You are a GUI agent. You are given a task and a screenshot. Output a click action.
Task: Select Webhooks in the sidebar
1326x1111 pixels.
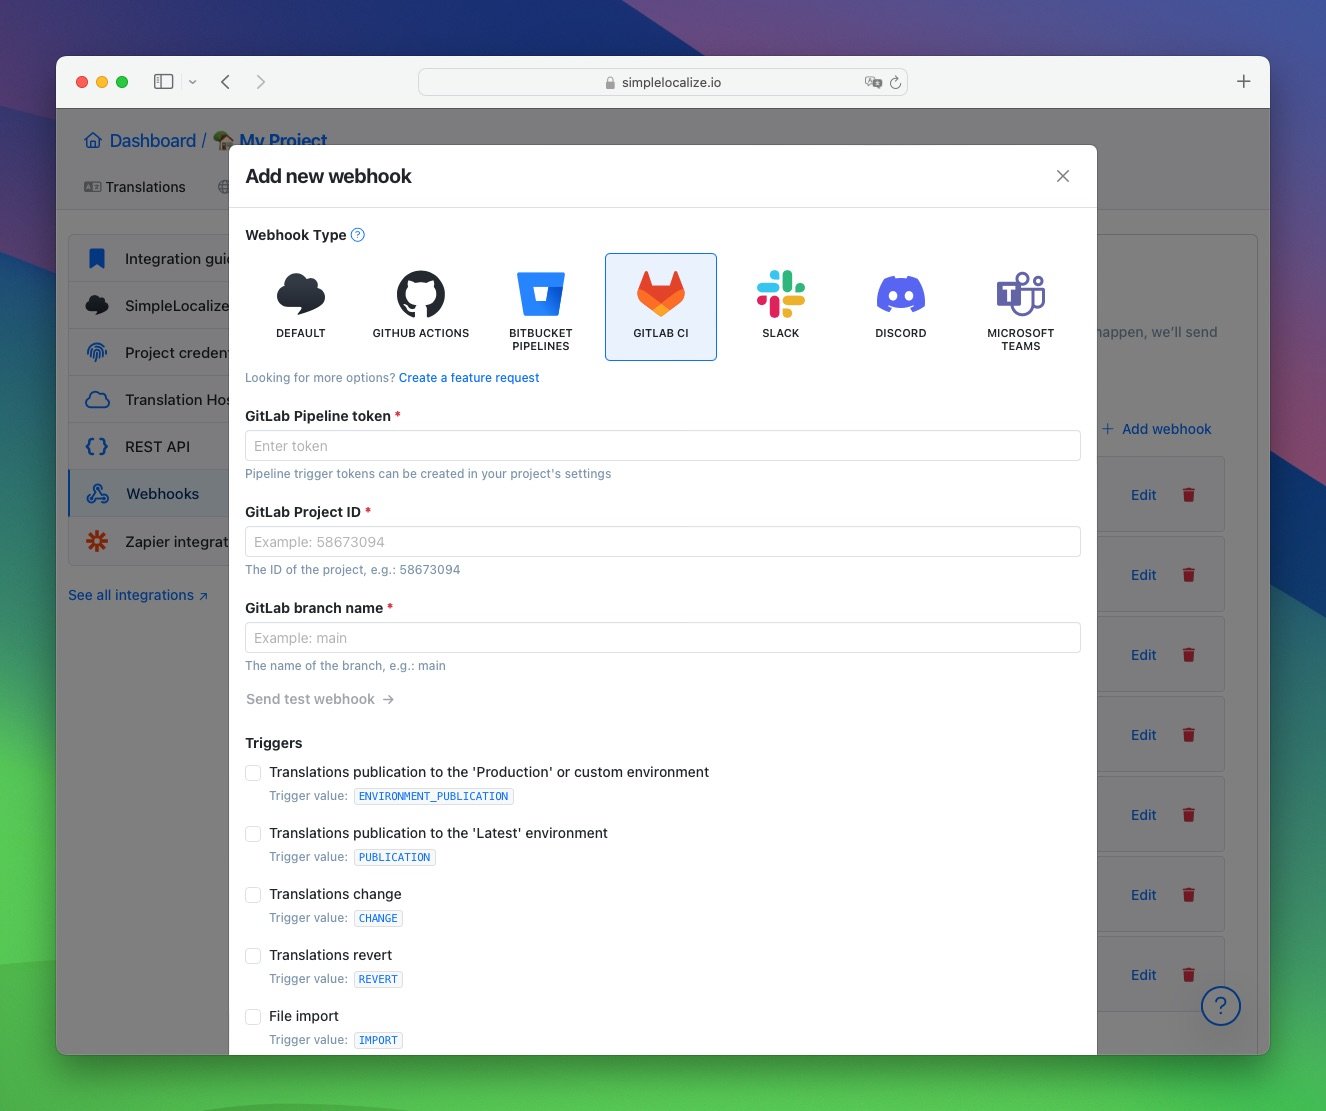(150, 494)
